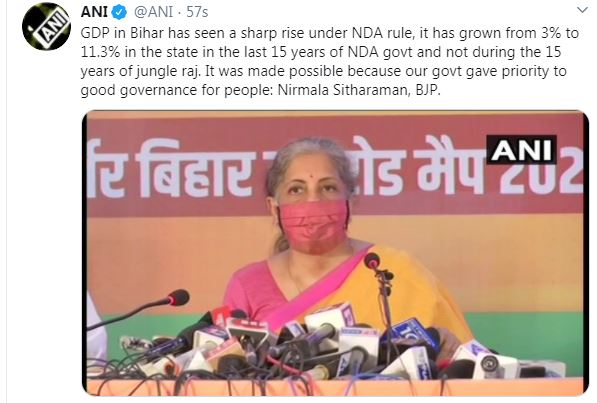The height and width of the screenshot is (403, 597).
Task: Open the press conference photo thumbnail
Action: point(335,253)
